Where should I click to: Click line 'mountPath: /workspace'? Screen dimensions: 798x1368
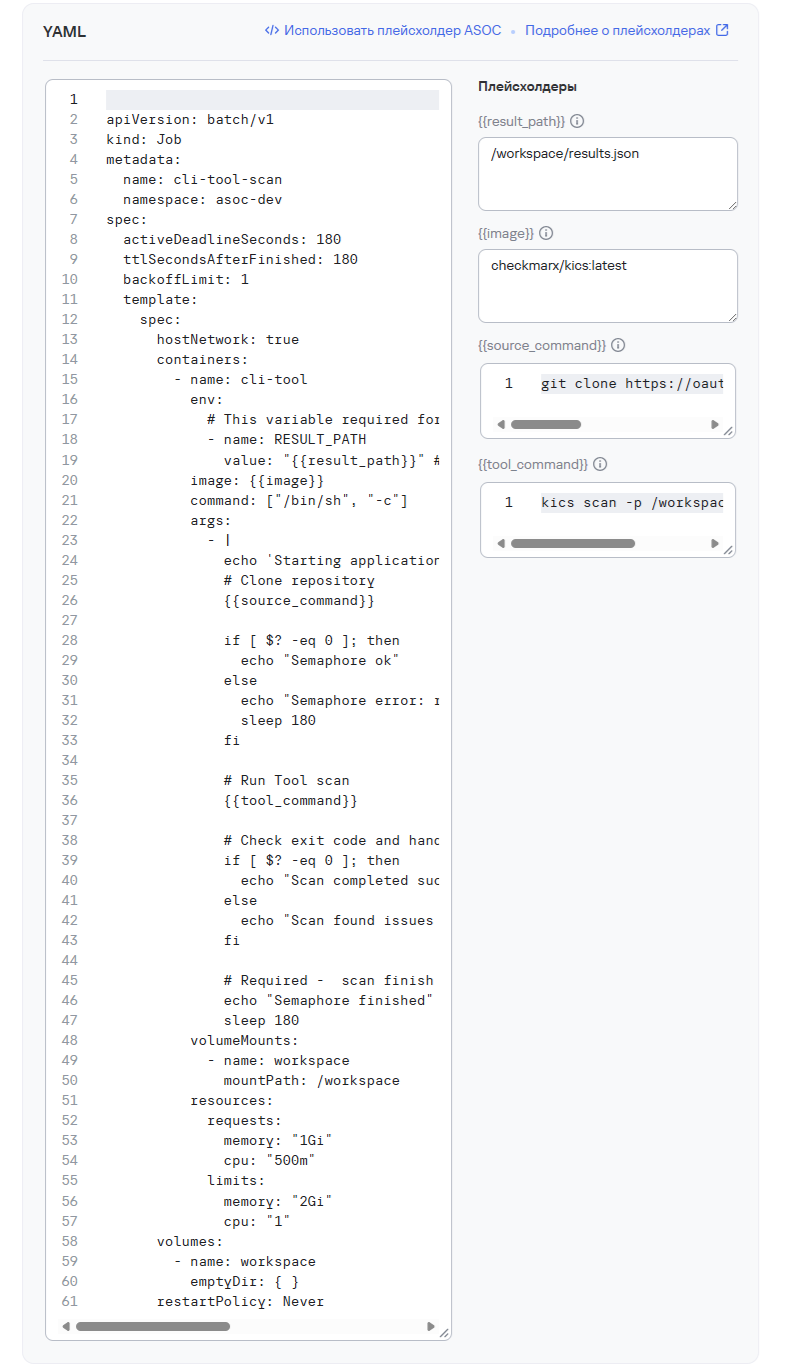tap(312, 1081)
